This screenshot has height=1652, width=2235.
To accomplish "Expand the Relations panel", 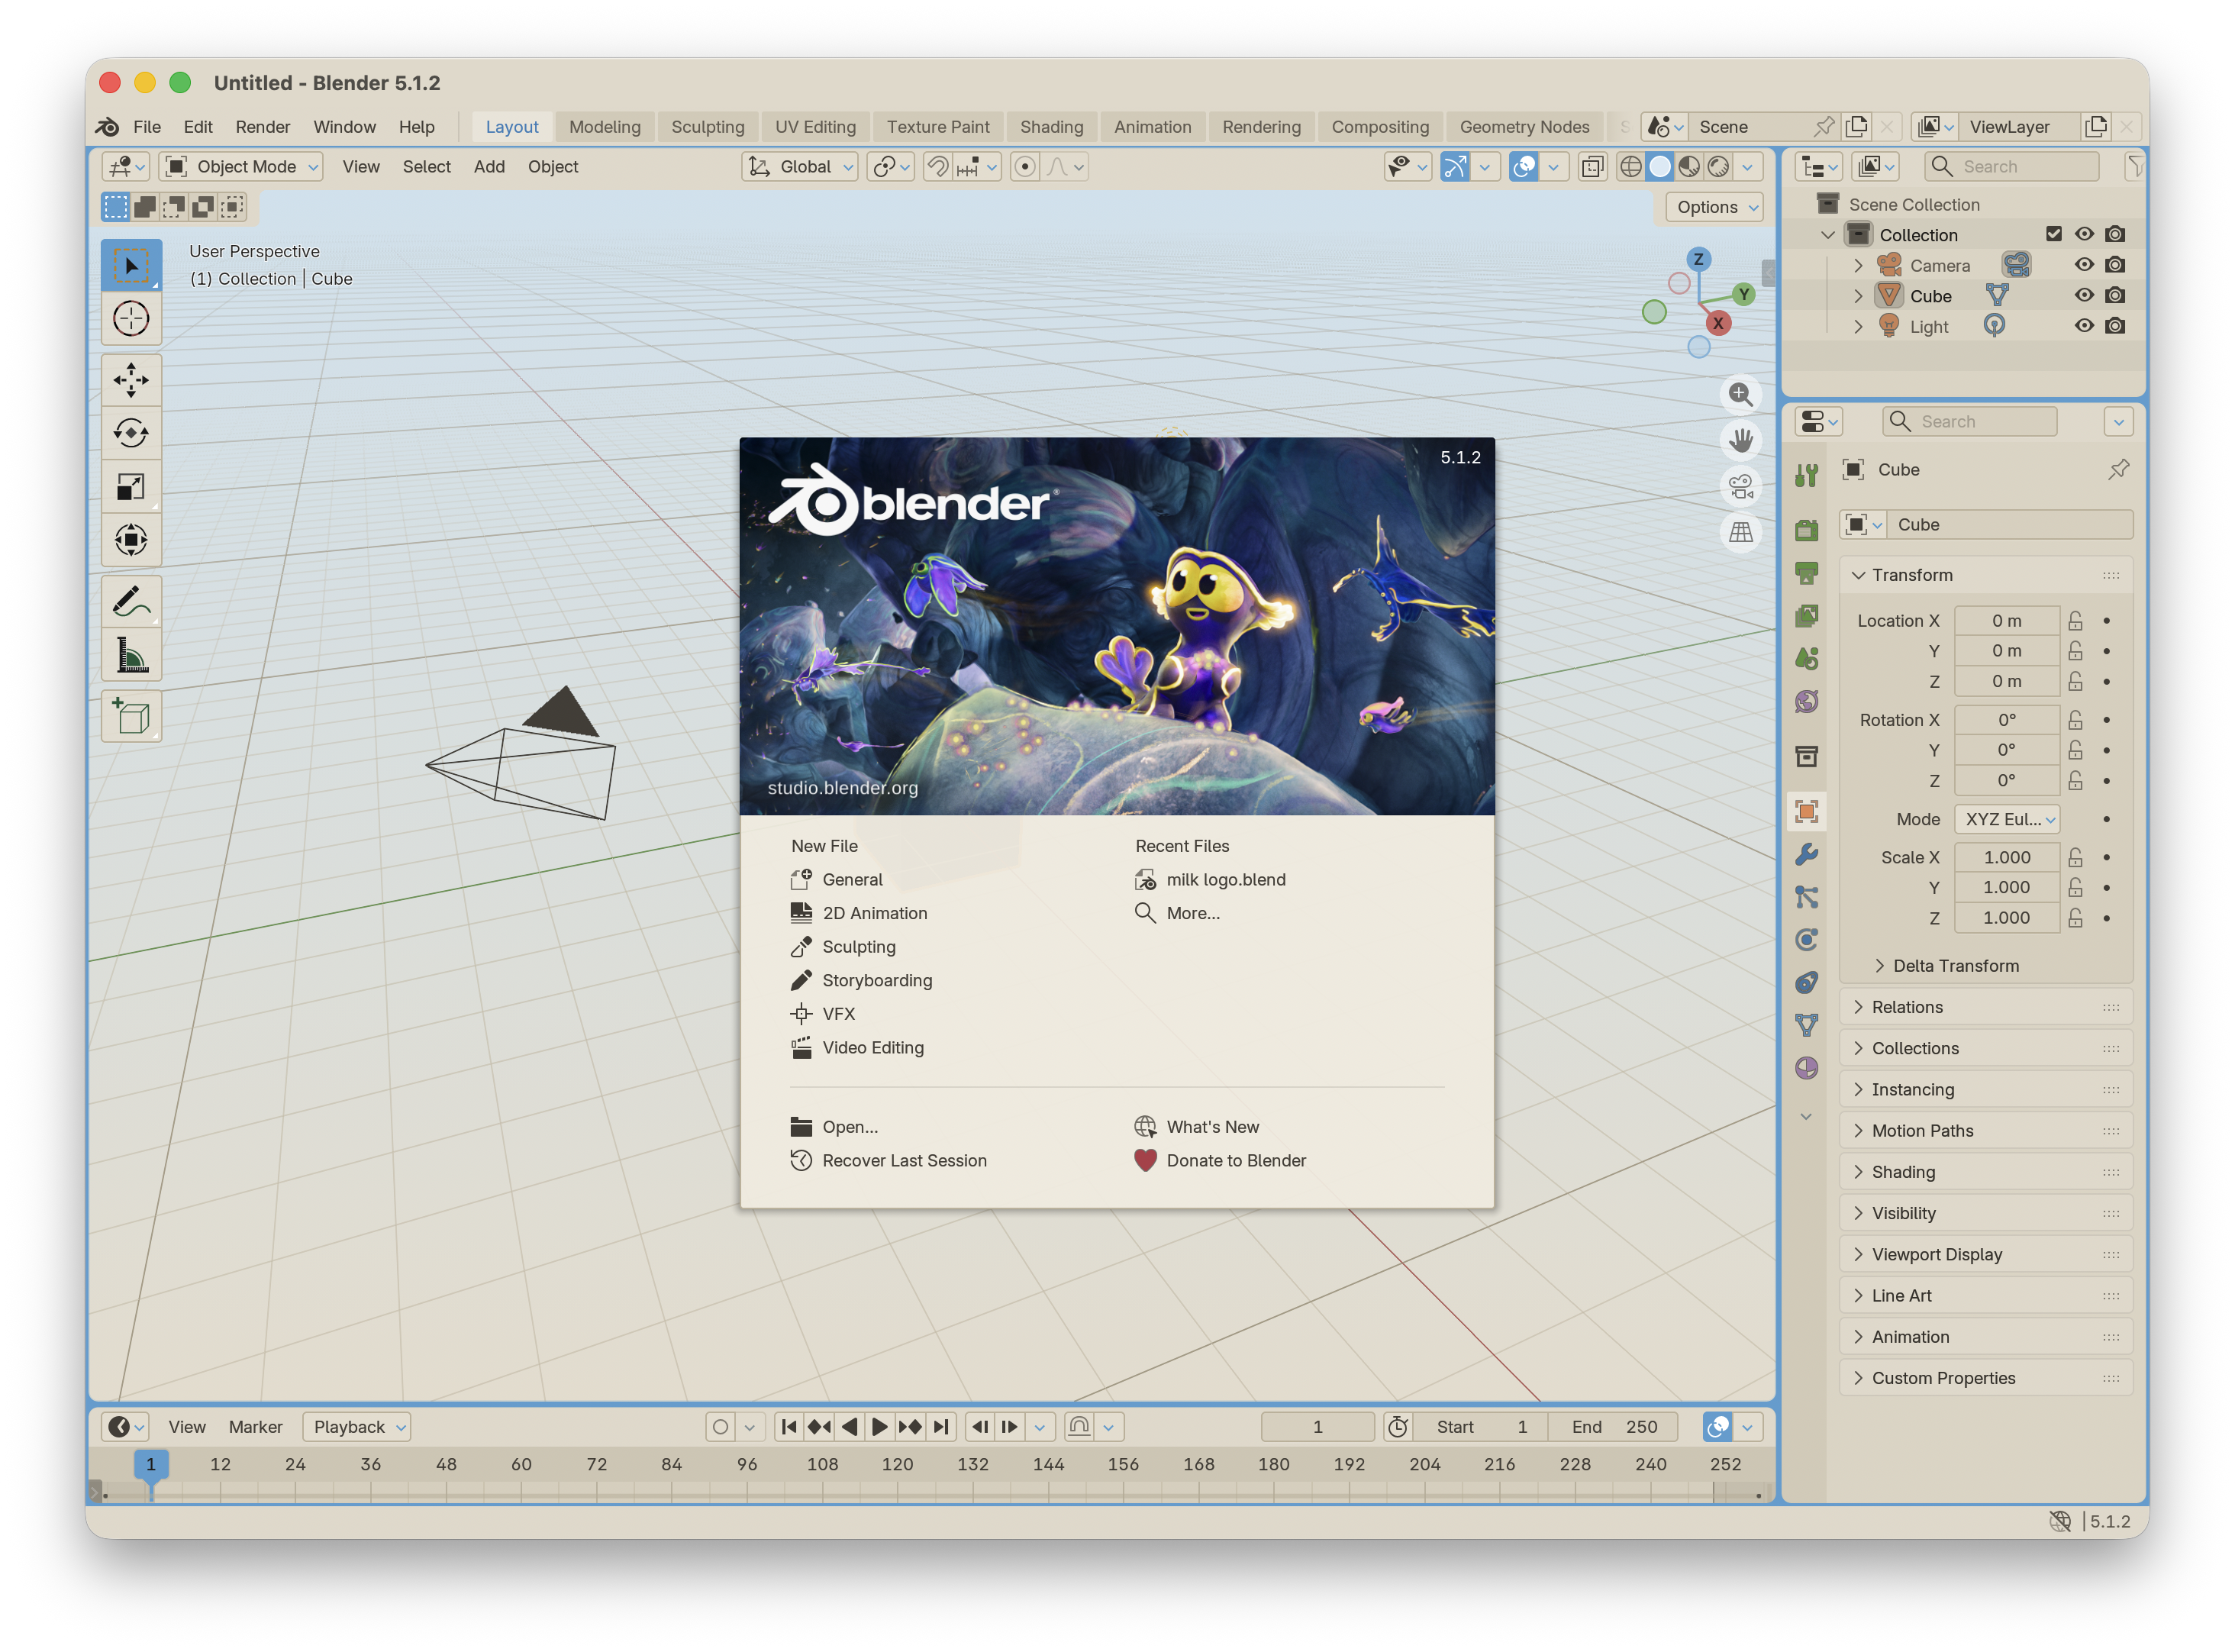I will point(1985,1007).
